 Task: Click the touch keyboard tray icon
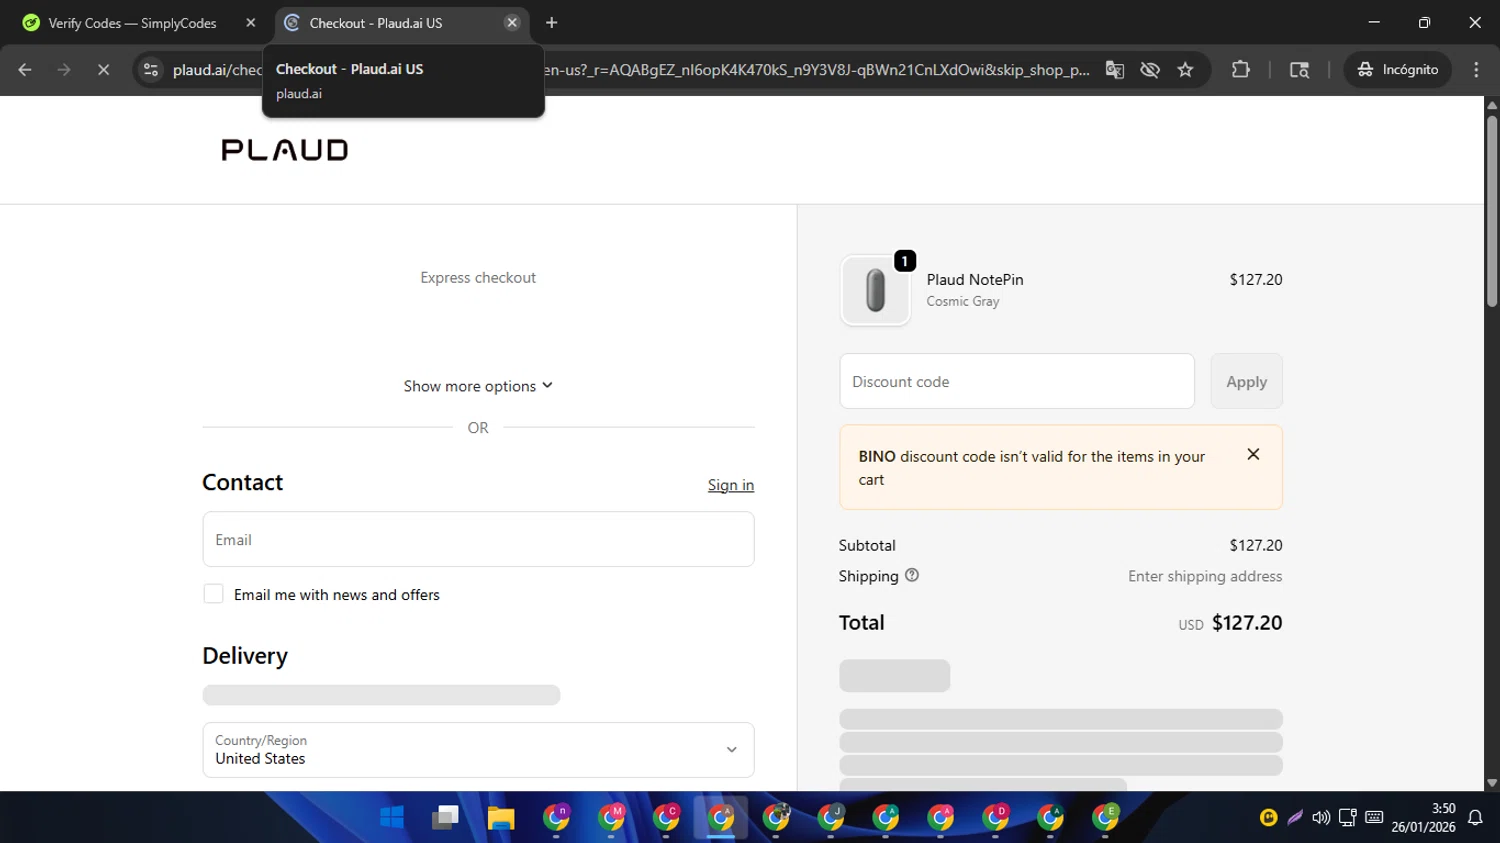pyautogui.click(x=1374, y=818)
